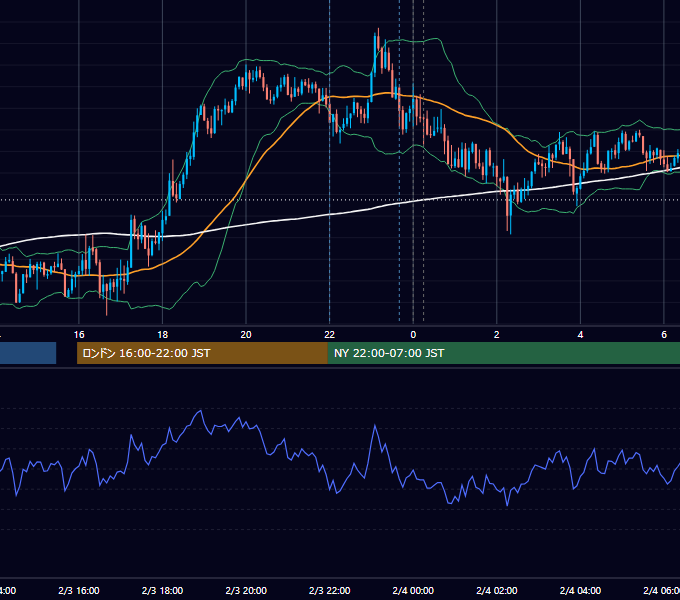This screenshot has width=680, height=600.
Task: Click hour label 6 on the upper chart axis
Action: [x=664, y=335]
